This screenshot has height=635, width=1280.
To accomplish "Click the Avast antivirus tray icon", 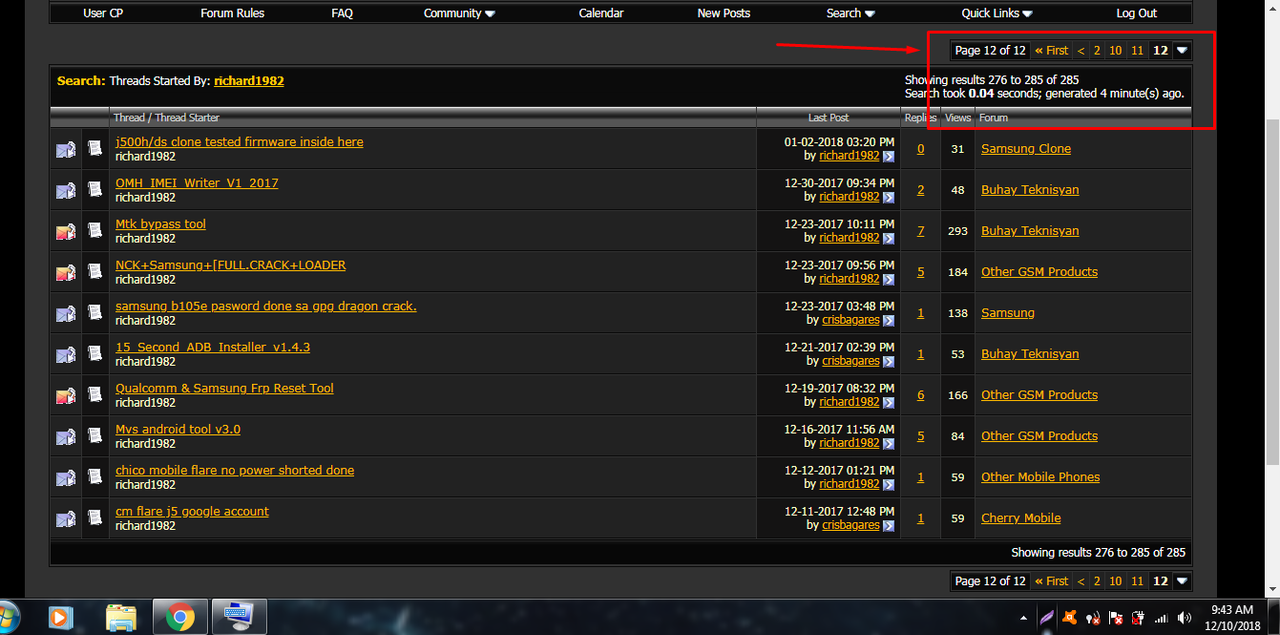I will click(x=1069, y=617).
